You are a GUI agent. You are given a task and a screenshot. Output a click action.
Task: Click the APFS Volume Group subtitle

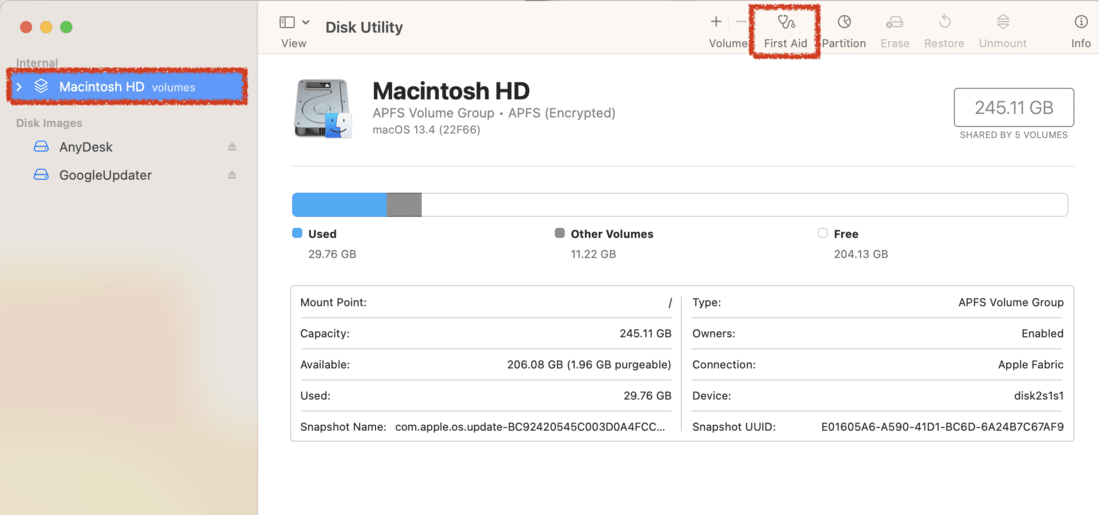tap(494, 114)
